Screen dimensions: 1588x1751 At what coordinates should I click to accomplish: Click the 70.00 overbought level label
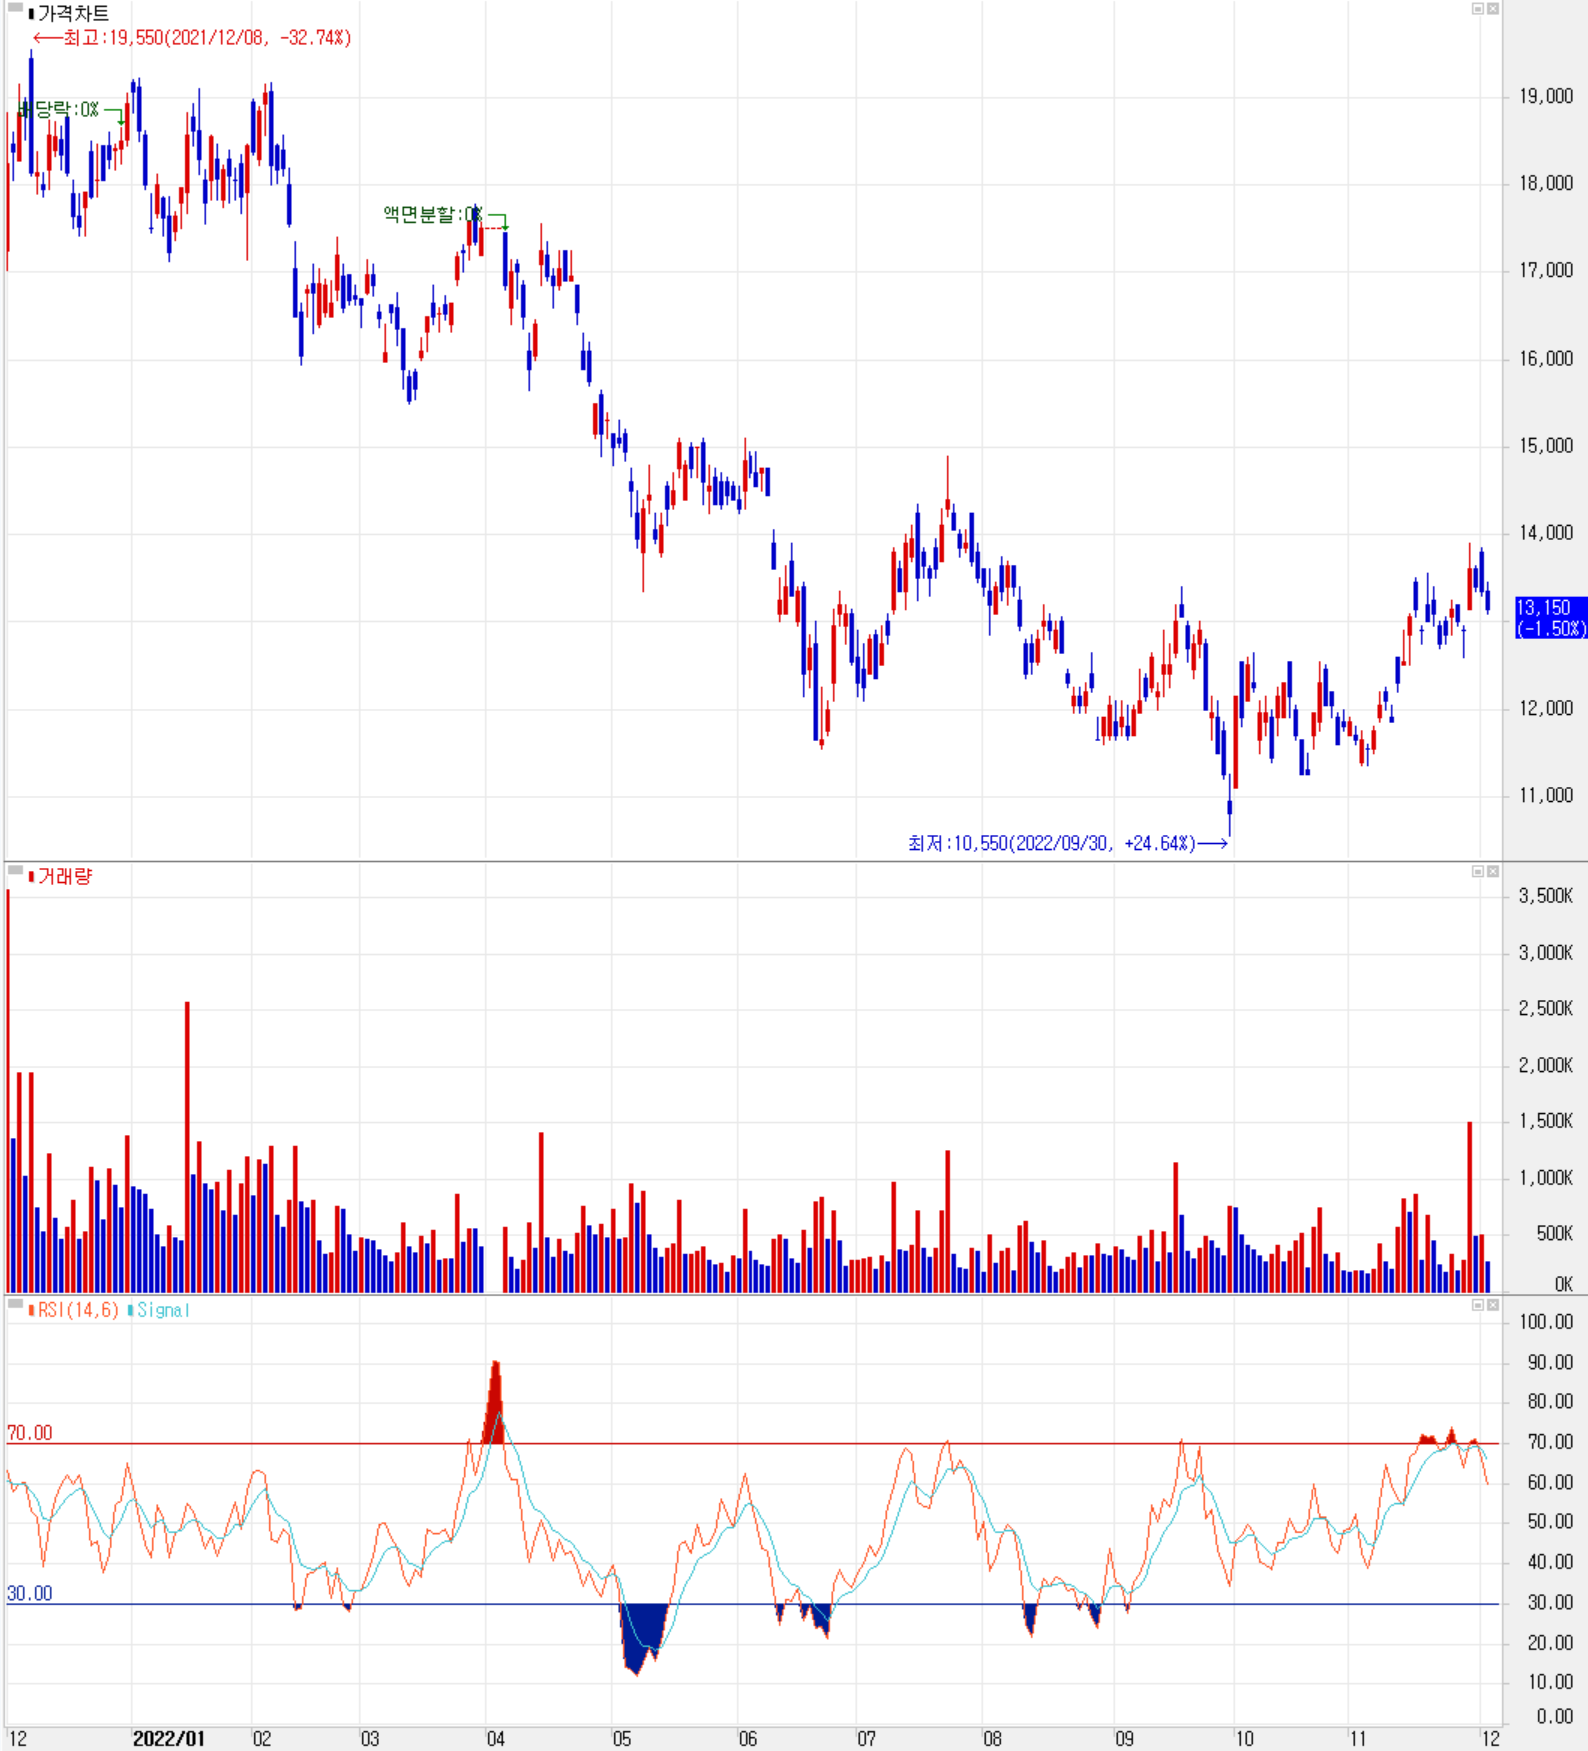click(x=29, y=1433)
